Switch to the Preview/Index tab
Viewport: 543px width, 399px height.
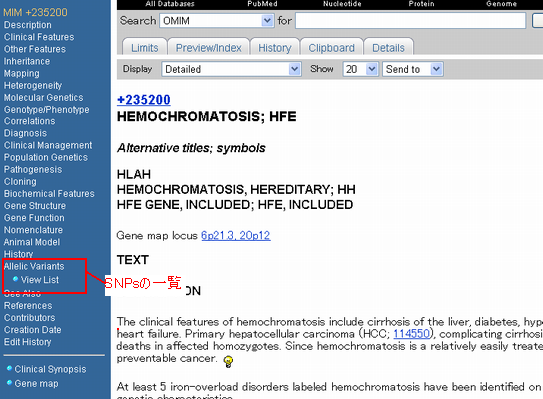point(208,48)
